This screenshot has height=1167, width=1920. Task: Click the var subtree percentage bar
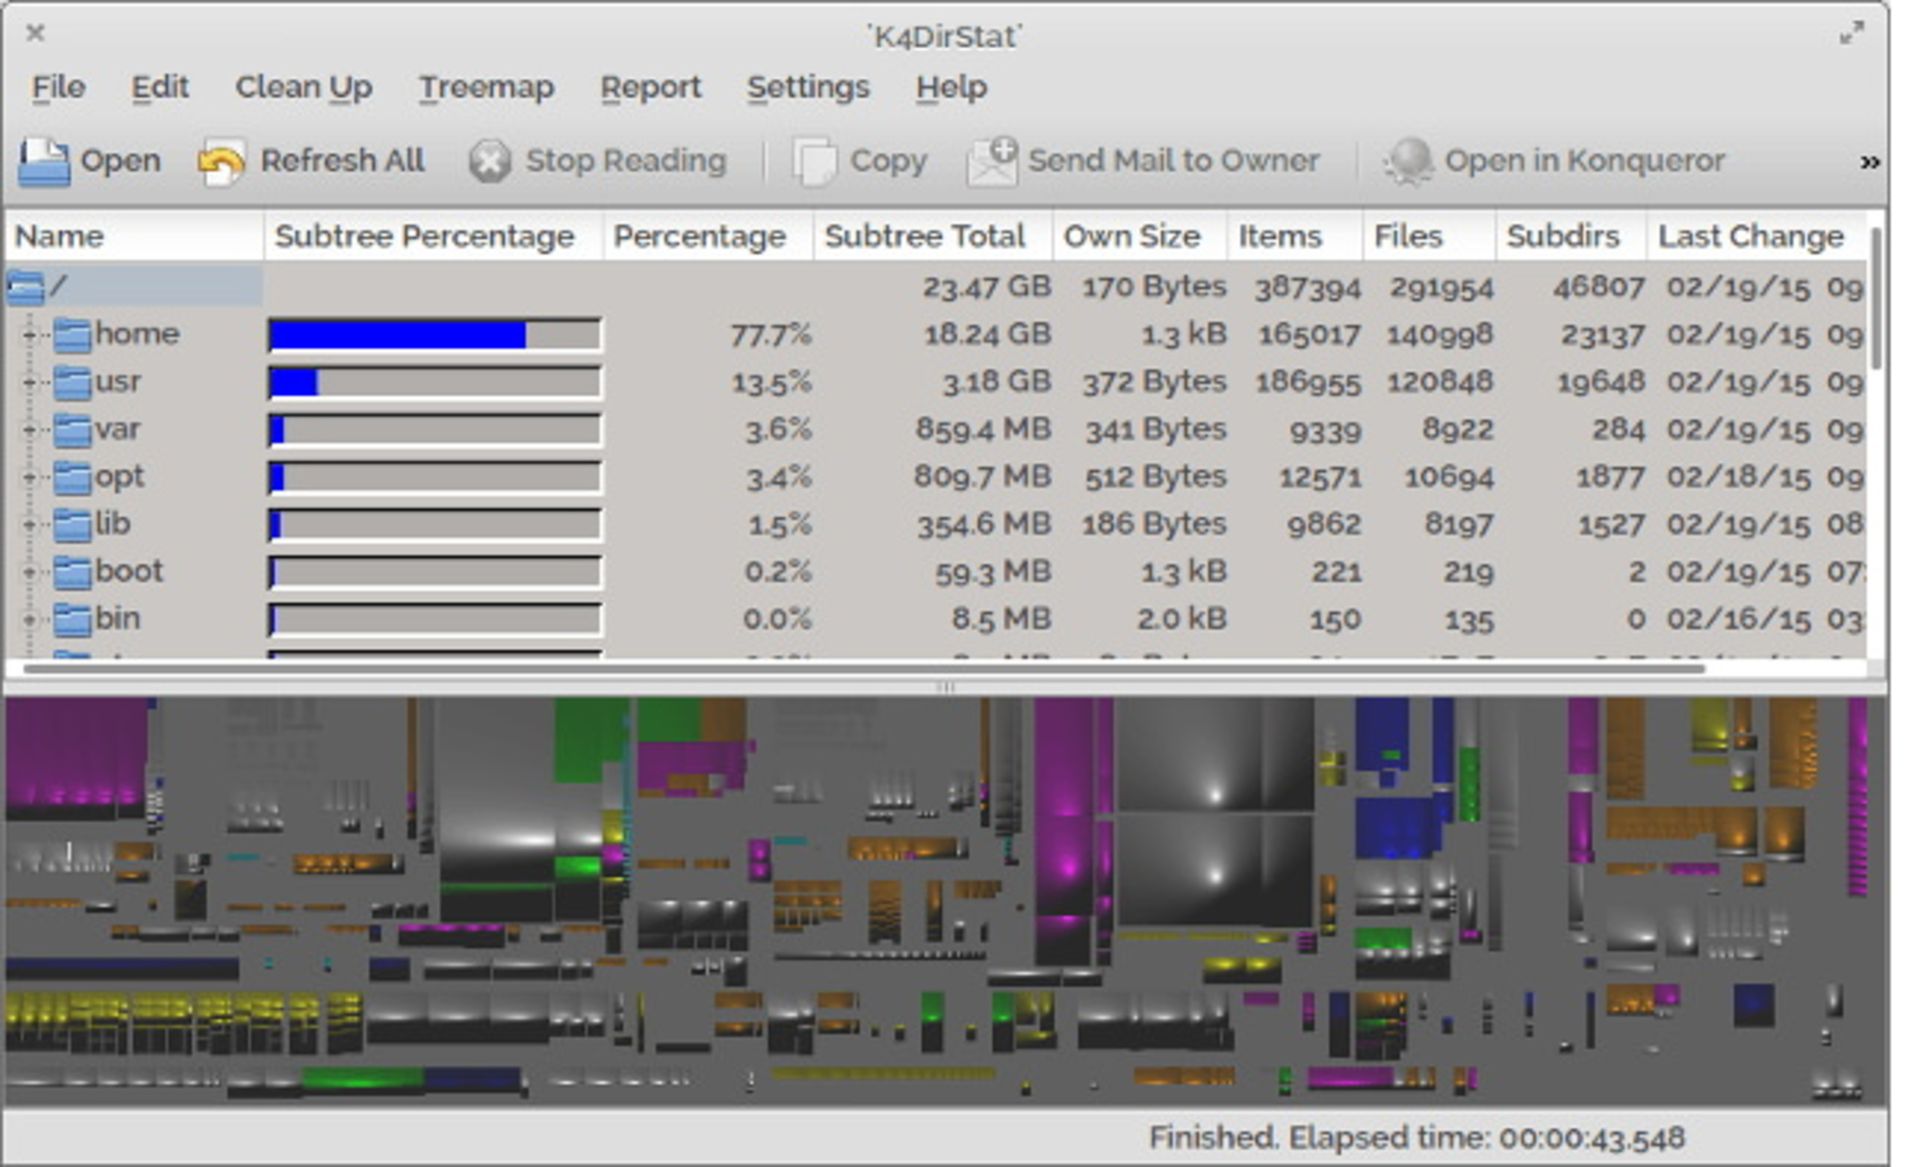[435, 430]
